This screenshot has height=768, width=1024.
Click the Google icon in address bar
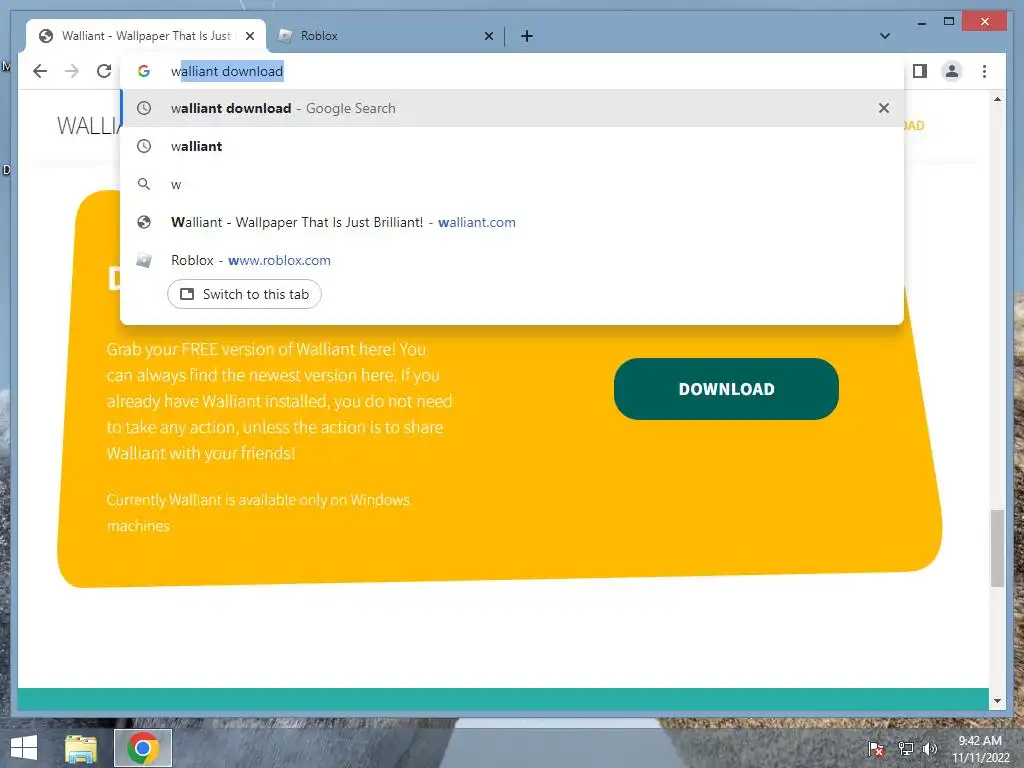pos(144,71)
